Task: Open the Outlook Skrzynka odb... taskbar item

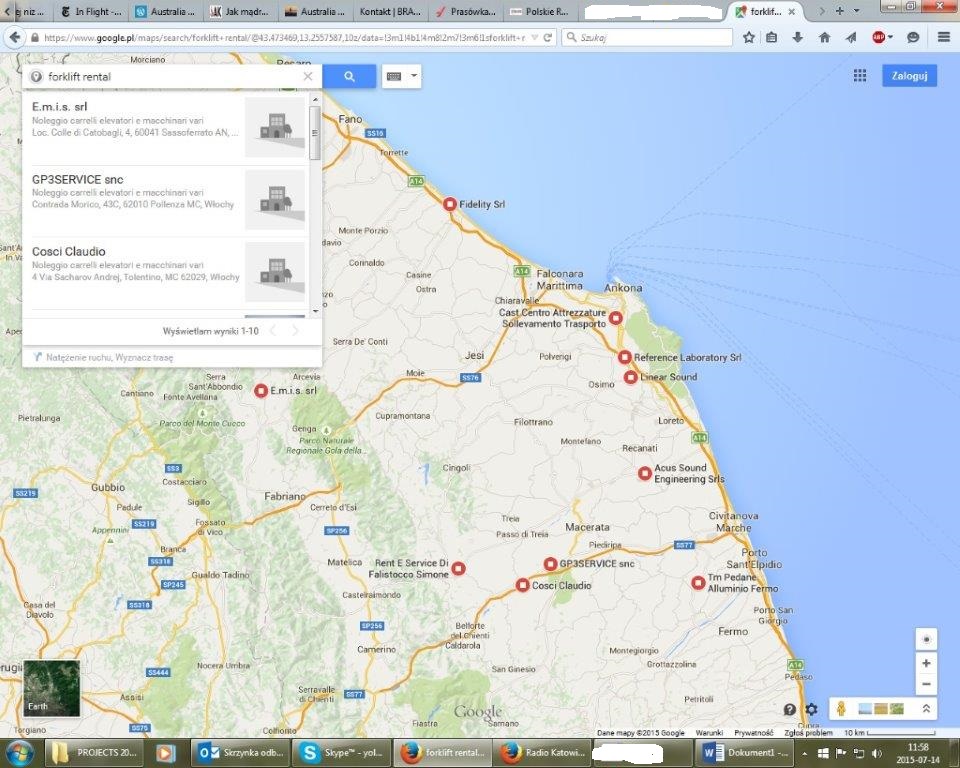Action: click(241, 753)
